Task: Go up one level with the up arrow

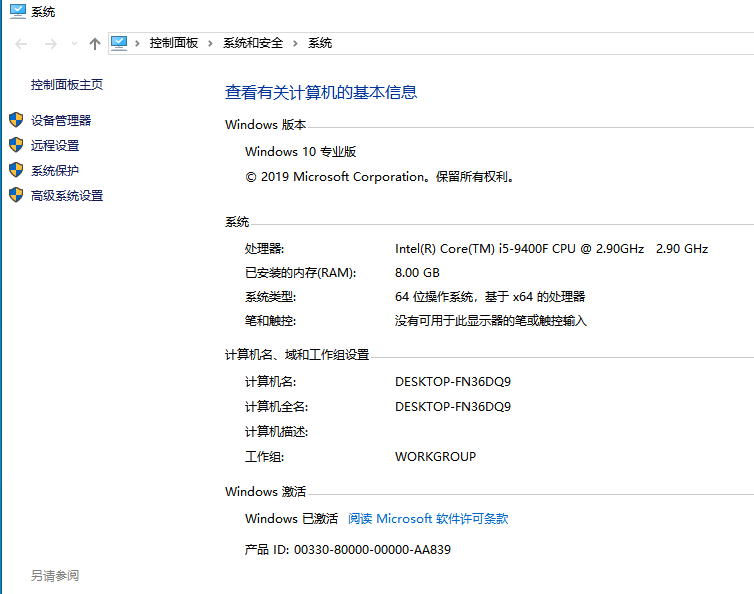Action: 95,44
